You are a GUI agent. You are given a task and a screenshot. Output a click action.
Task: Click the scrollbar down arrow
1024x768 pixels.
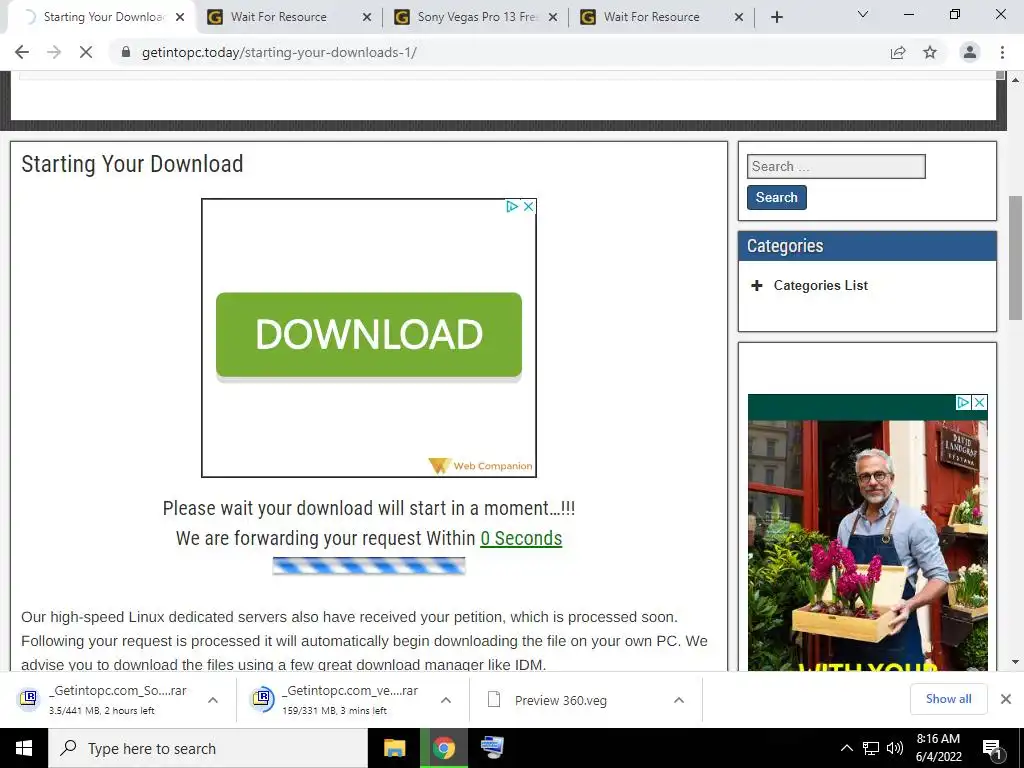coord(1016,662)
